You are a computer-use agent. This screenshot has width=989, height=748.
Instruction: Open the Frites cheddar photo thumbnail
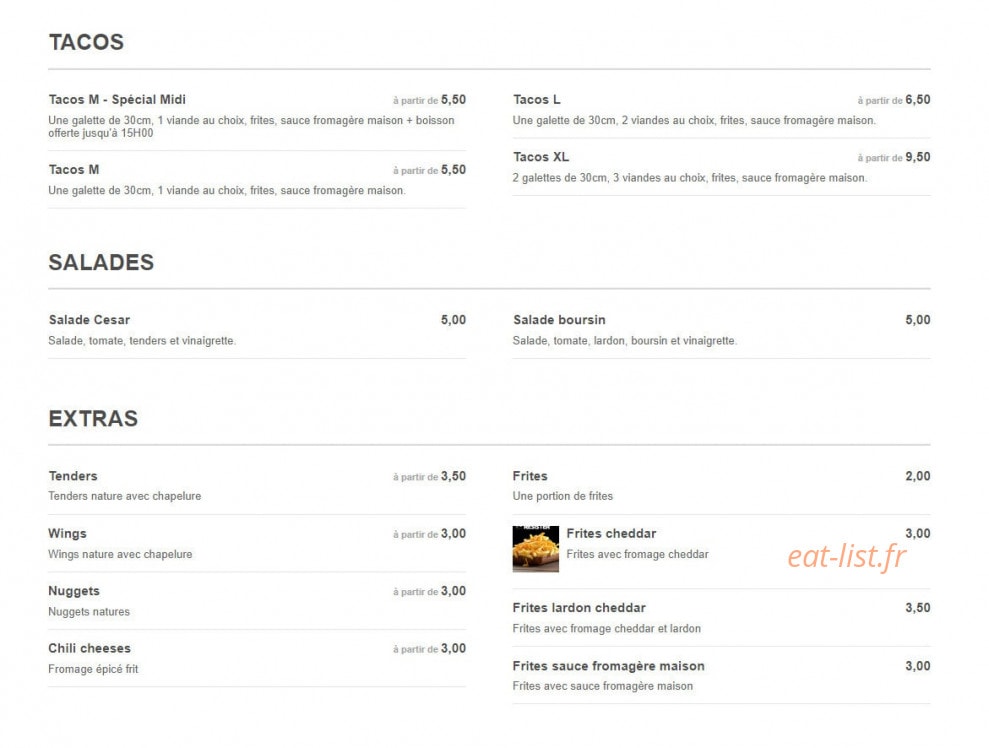[535, 549]
